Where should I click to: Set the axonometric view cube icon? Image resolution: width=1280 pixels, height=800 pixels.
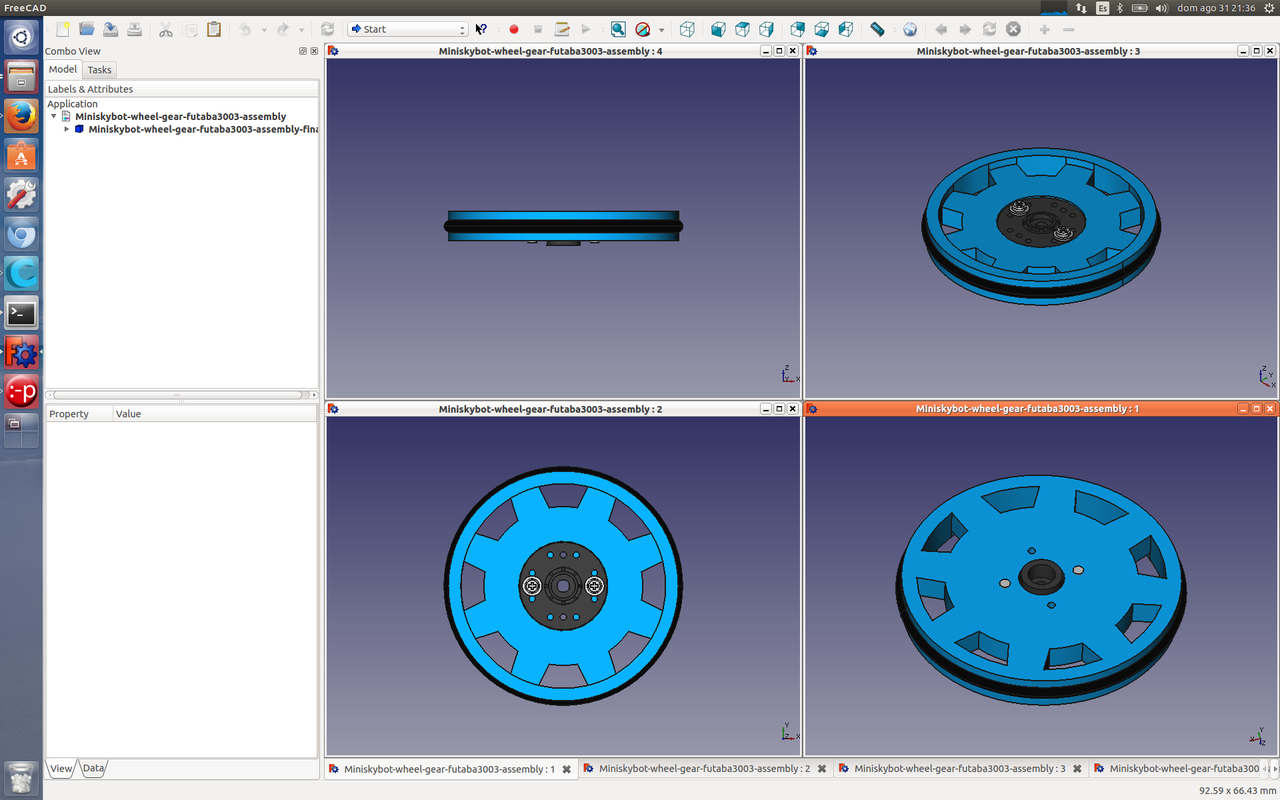(687, 29)
